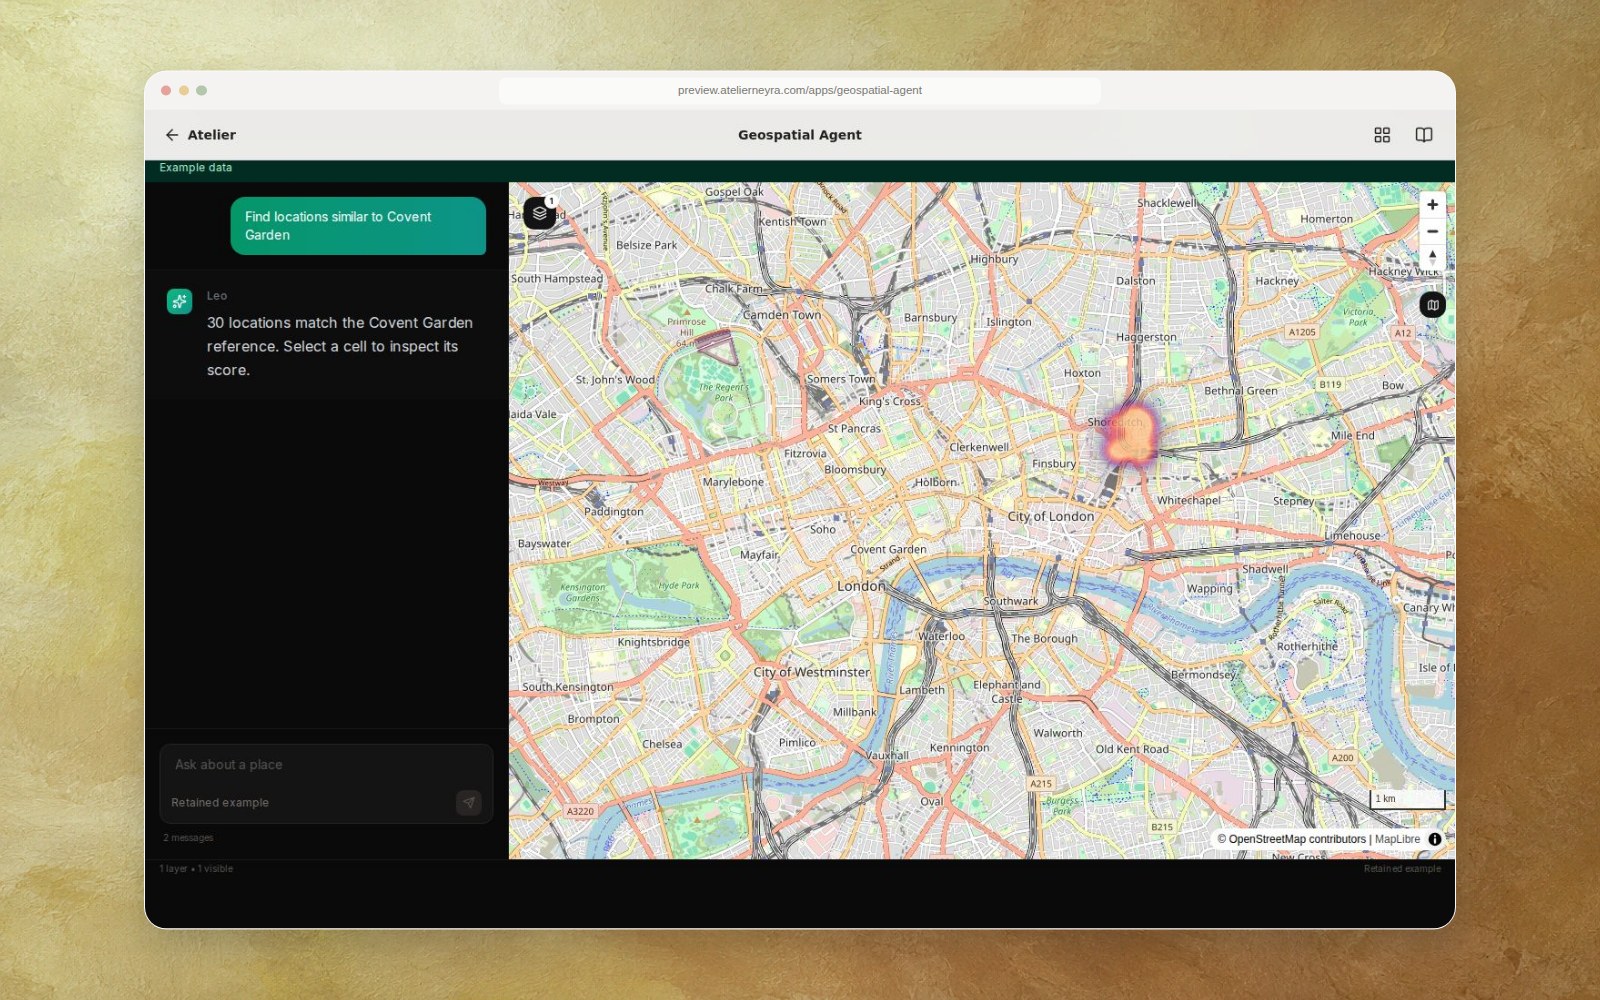The height and width of the screenshot is (1000, 1600).
Task: Zoom out of the map
Action: [1432, 231]
